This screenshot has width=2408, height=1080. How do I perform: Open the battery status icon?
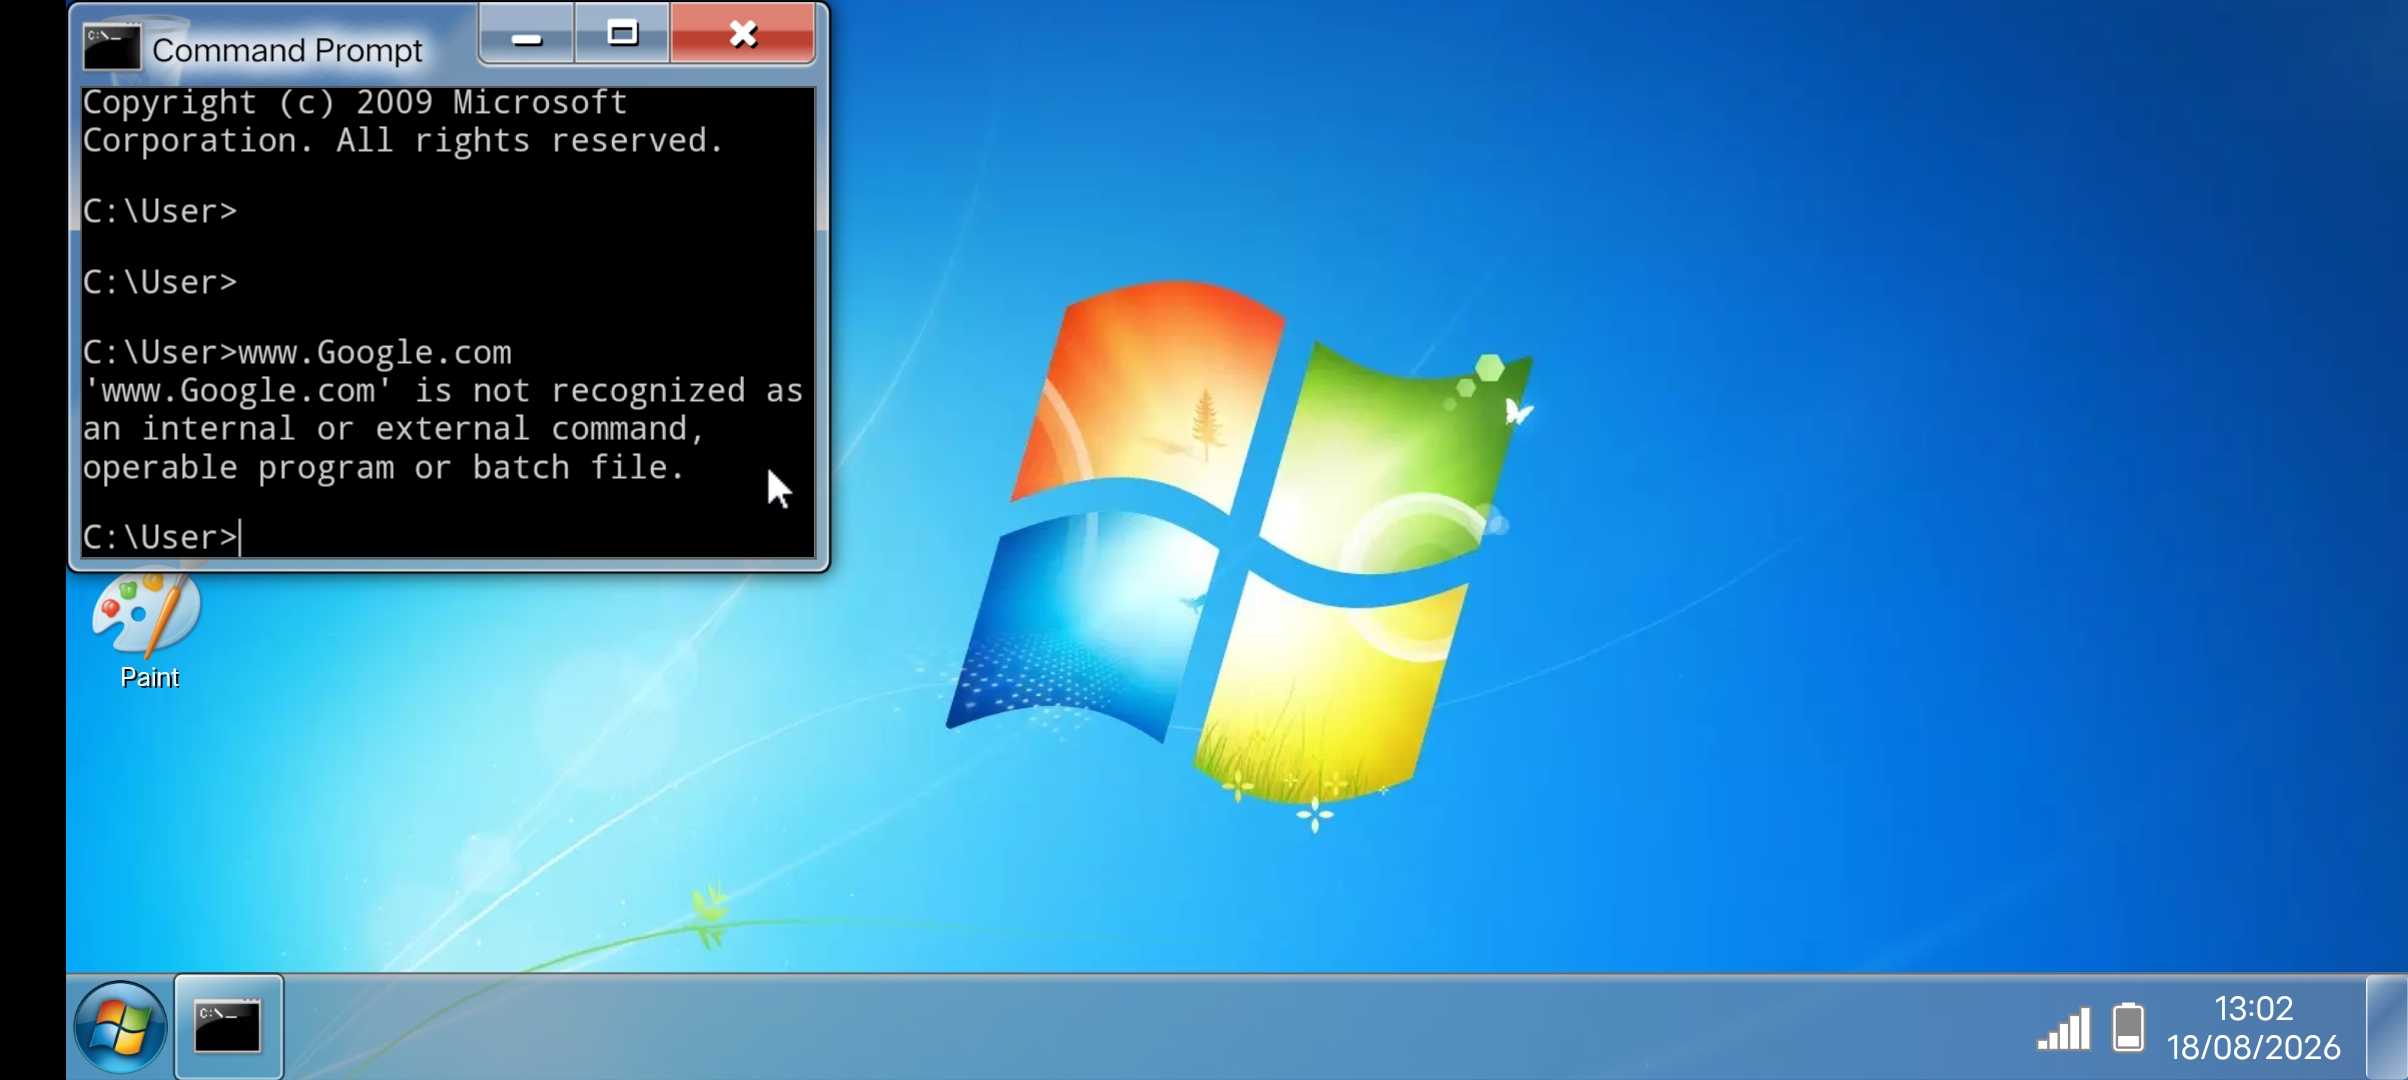[x=2128, y=1027]
